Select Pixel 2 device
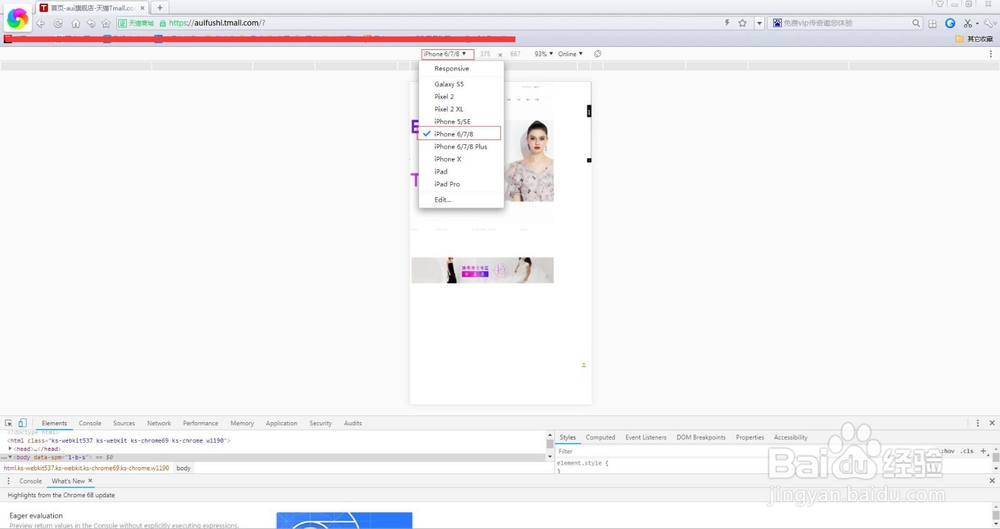The image size is (1000, 529). point(444,96)
